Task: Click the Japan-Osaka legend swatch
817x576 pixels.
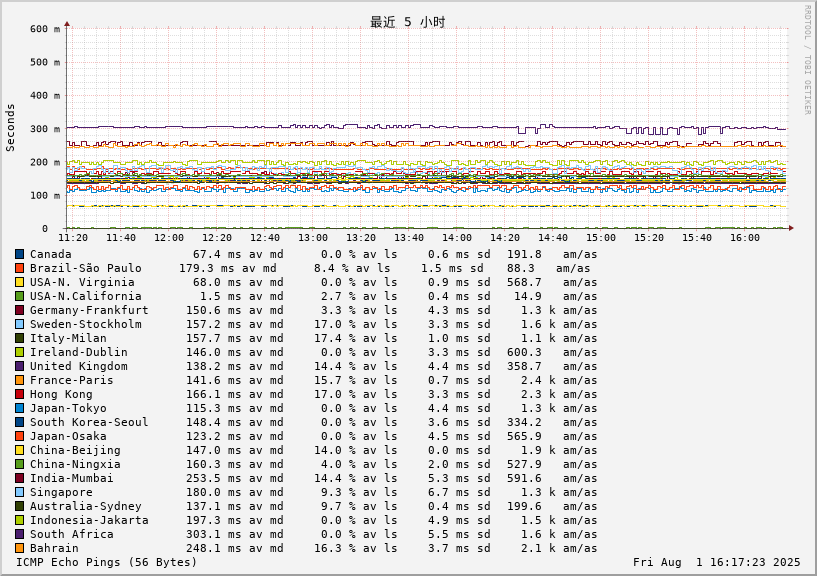Action: coord(19,436)
